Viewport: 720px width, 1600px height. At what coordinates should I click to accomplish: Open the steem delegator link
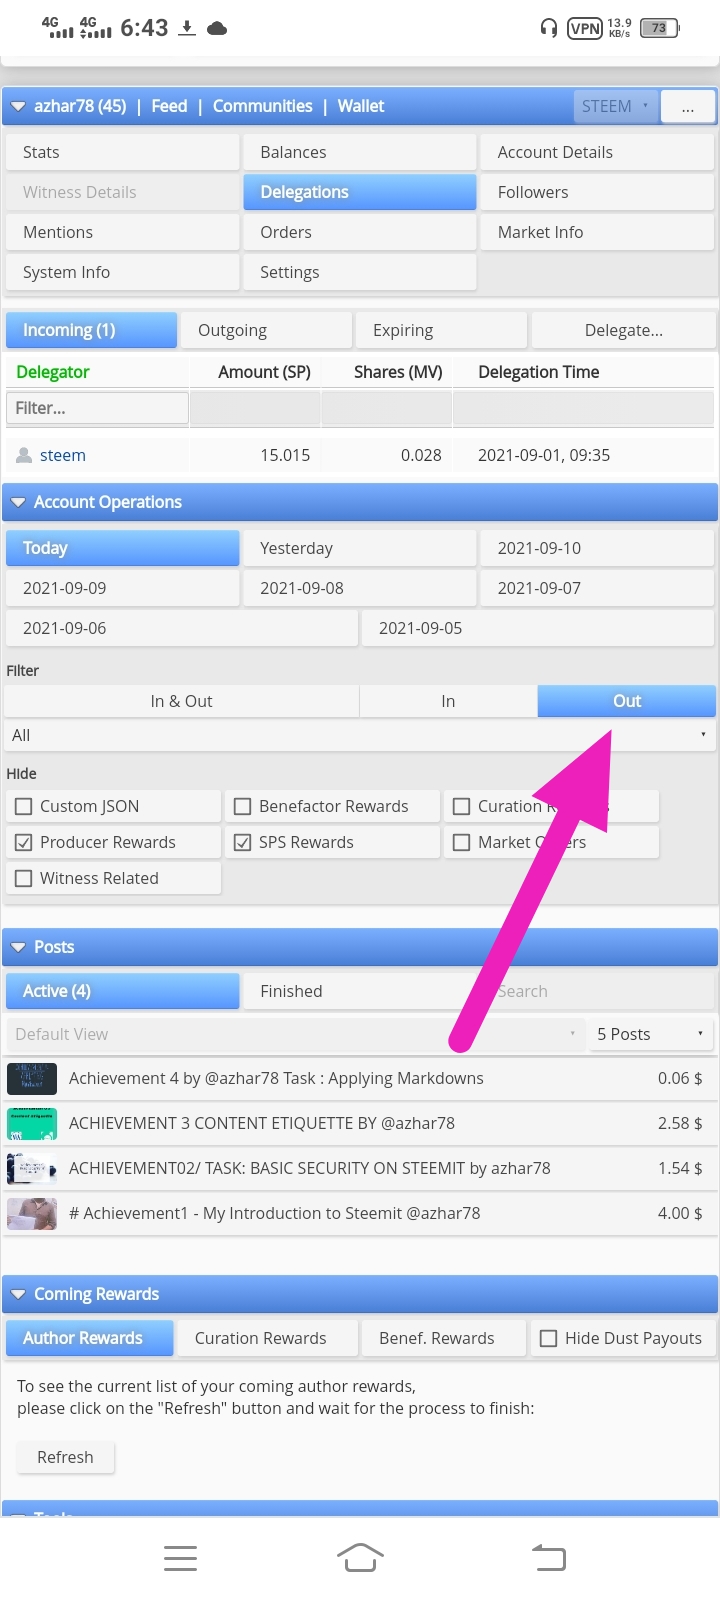63,455
